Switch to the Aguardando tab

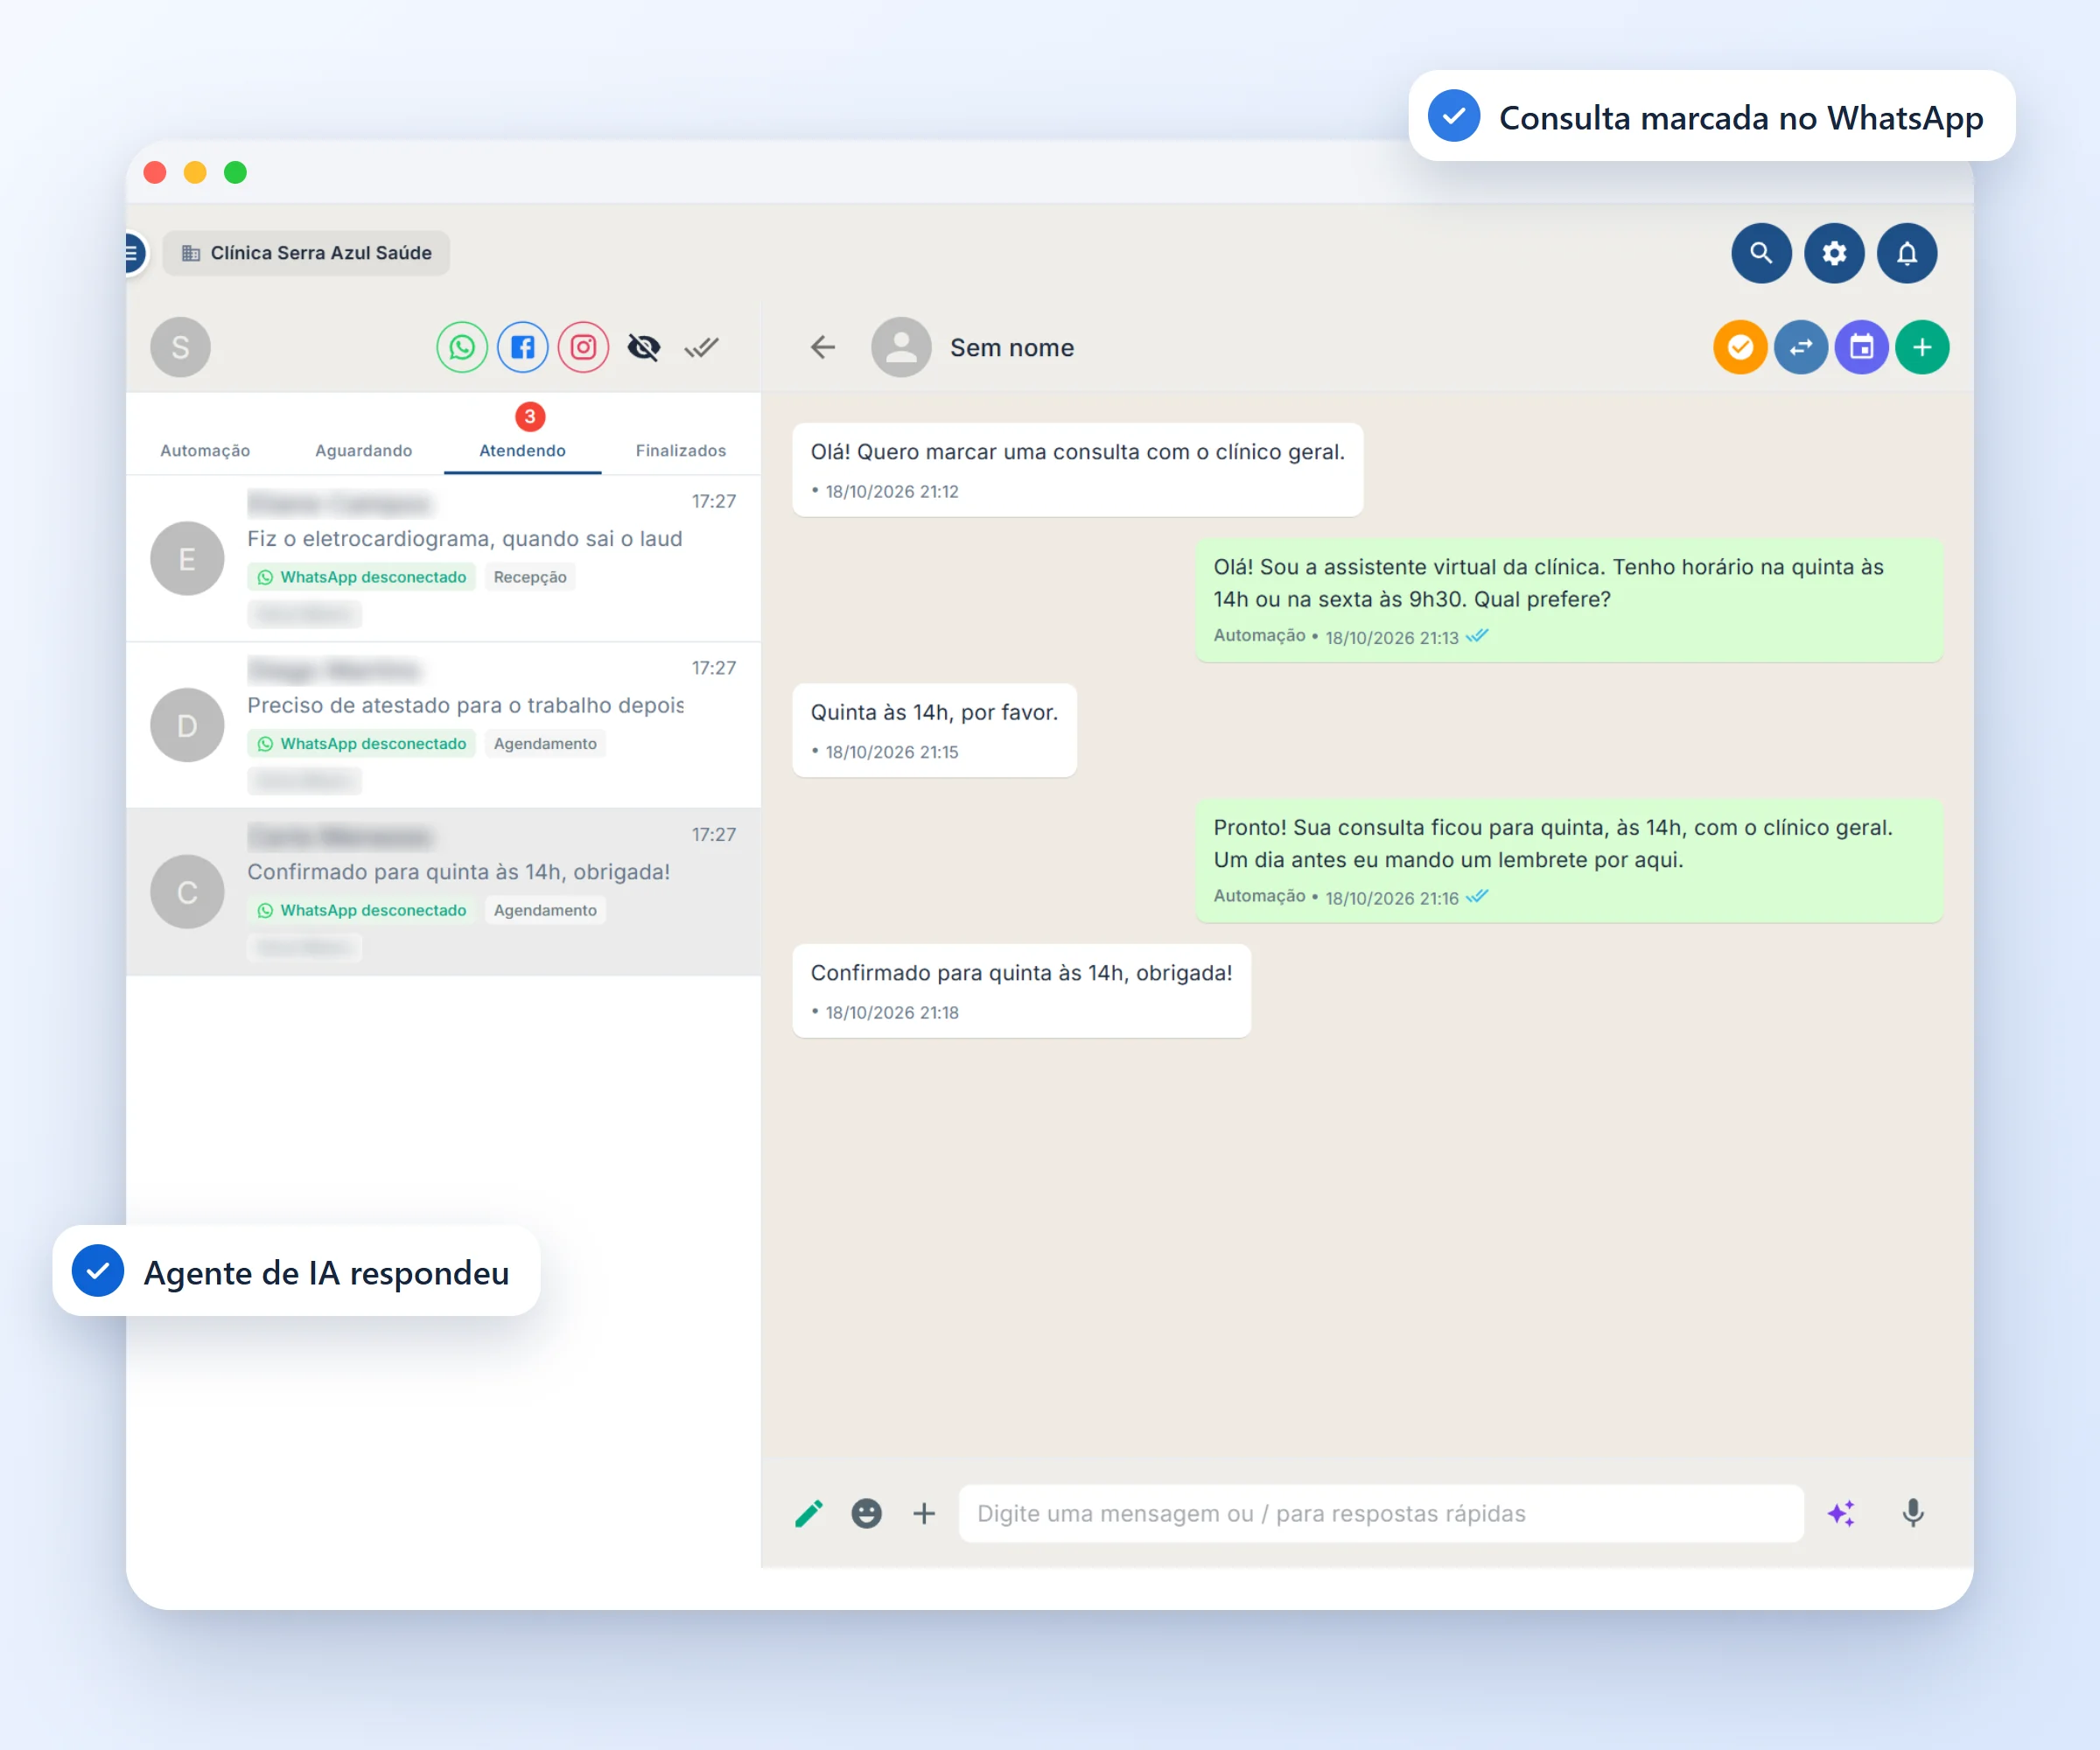coord(363,451)
